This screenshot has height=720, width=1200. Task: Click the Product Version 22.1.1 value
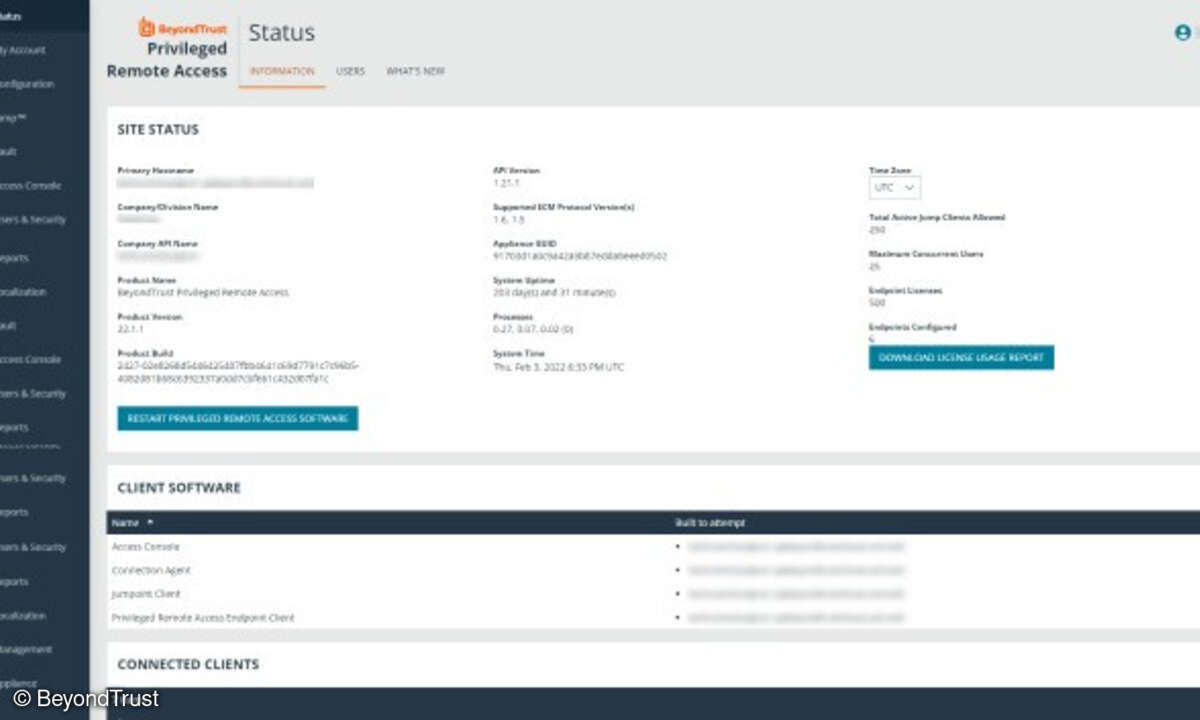132,329
